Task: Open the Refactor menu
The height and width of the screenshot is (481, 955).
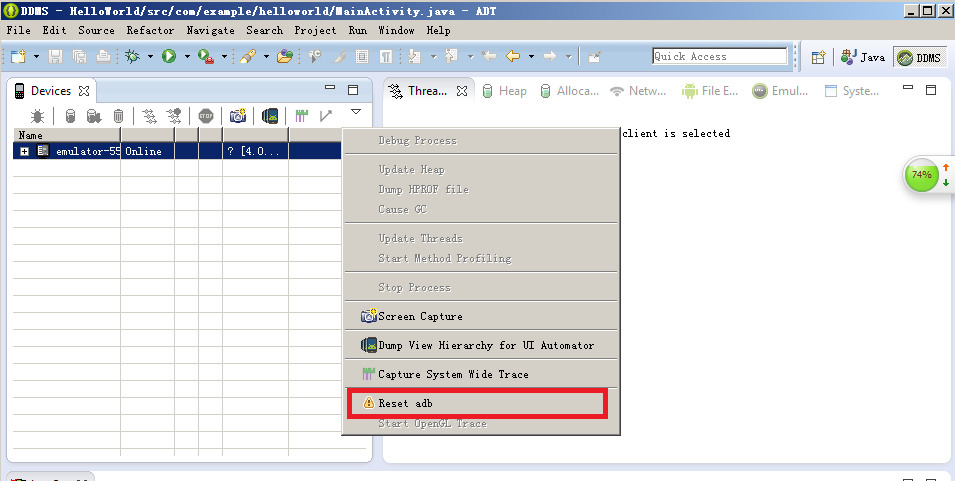Action: coord(150,30)
